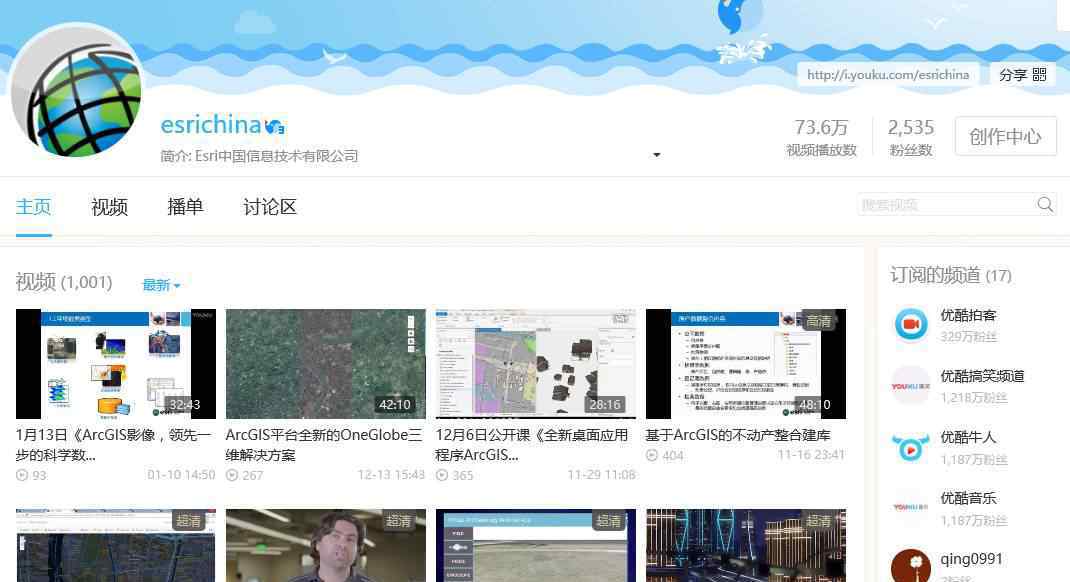Open video titled 12月6日公开课《全新桌面应用程序ArcGIS...
The width and height of the screenshot is (1070, 582).
pos(532,444)
